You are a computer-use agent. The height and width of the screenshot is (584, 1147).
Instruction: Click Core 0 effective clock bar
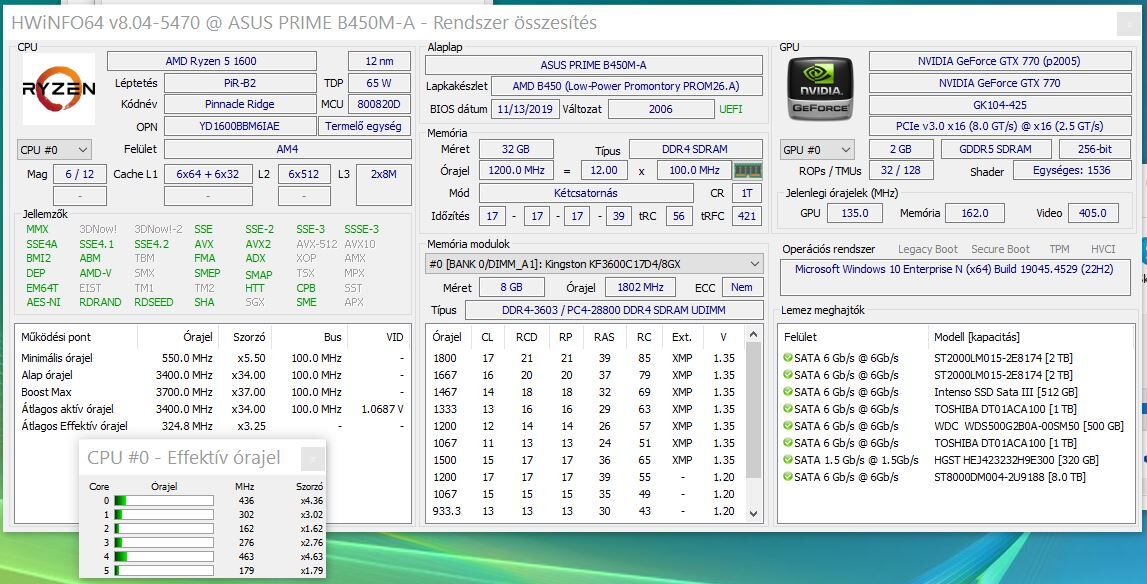coord(164,501)
